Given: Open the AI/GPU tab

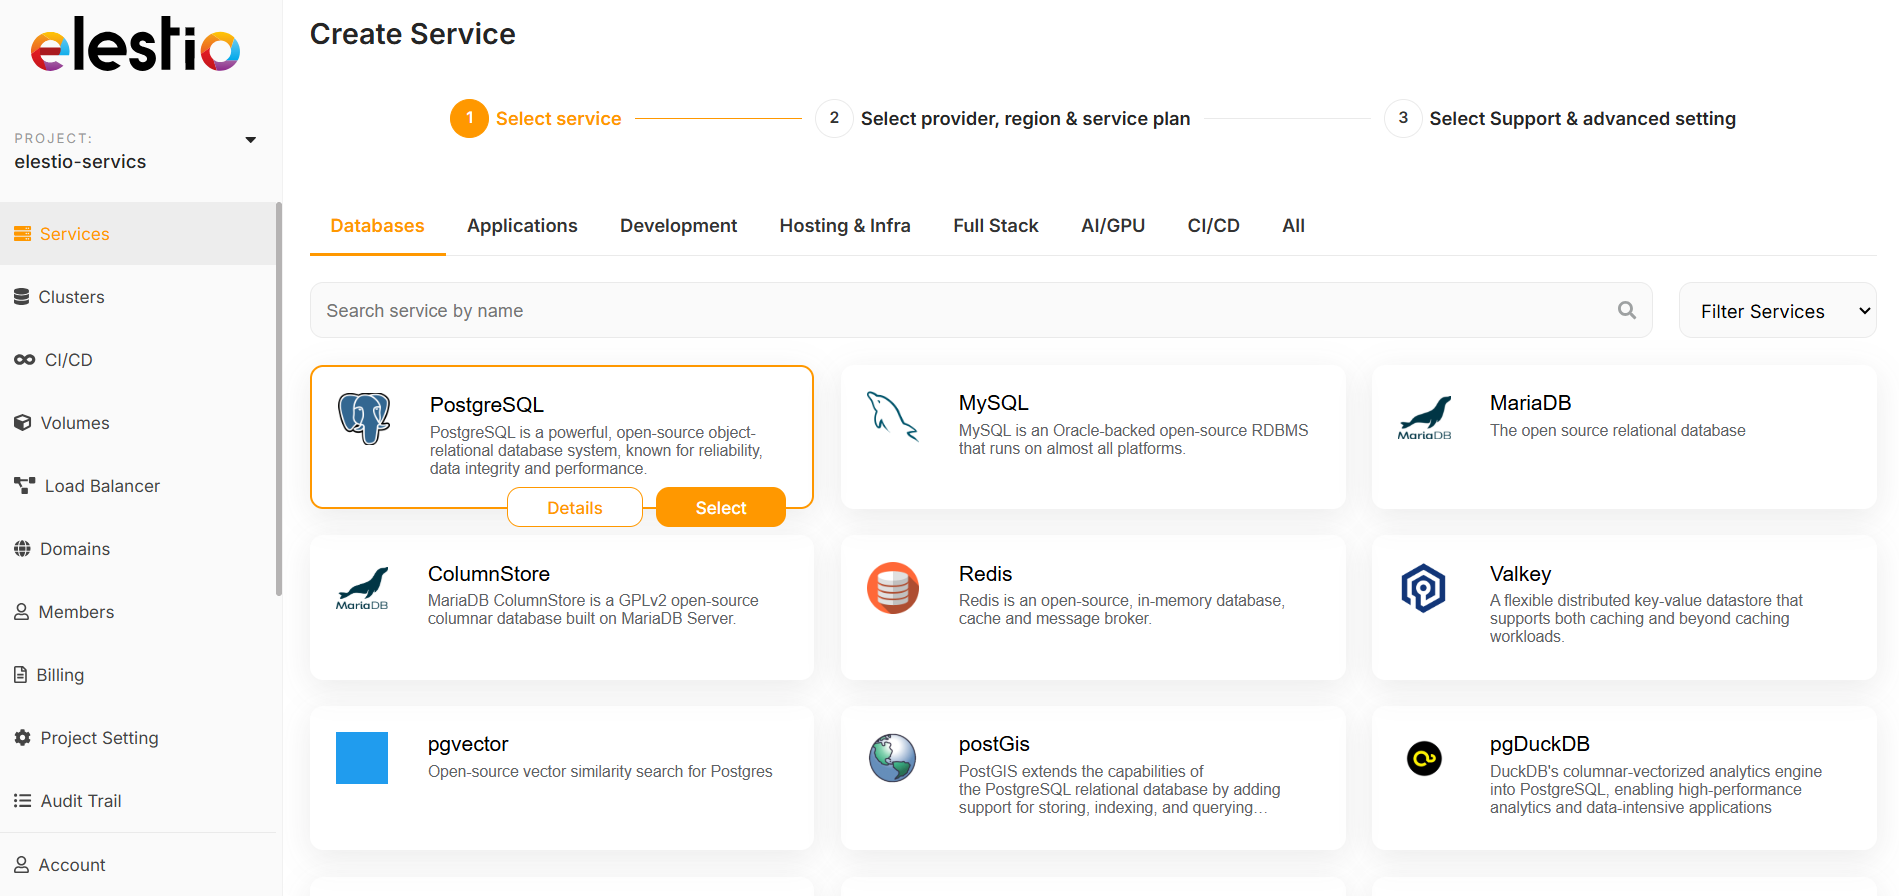Looking at the screenshot, I should coord(1112,226).
